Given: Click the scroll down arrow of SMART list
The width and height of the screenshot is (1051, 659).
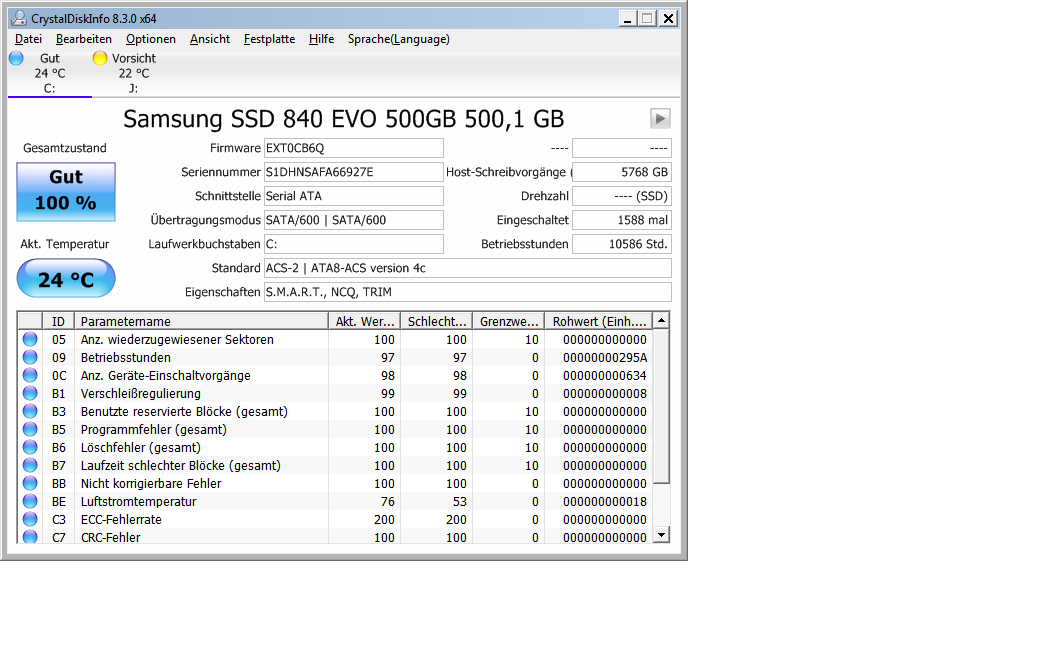Looking at the screenshot, I should 661,534.
